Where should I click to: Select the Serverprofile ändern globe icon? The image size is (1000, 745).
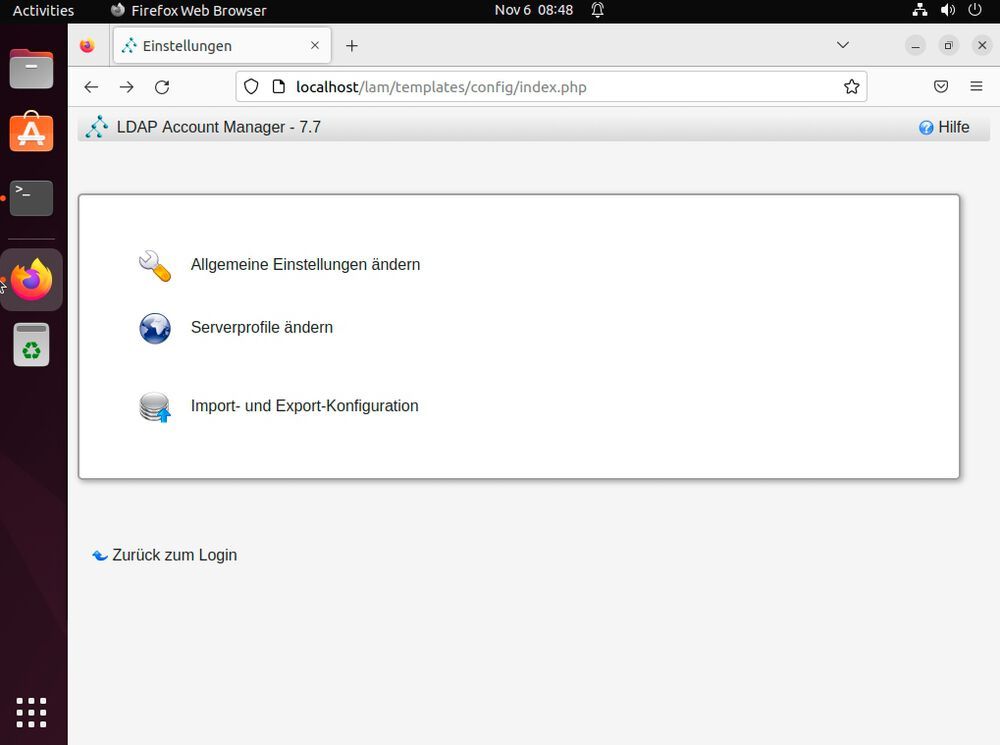click(x=154, y=327)
